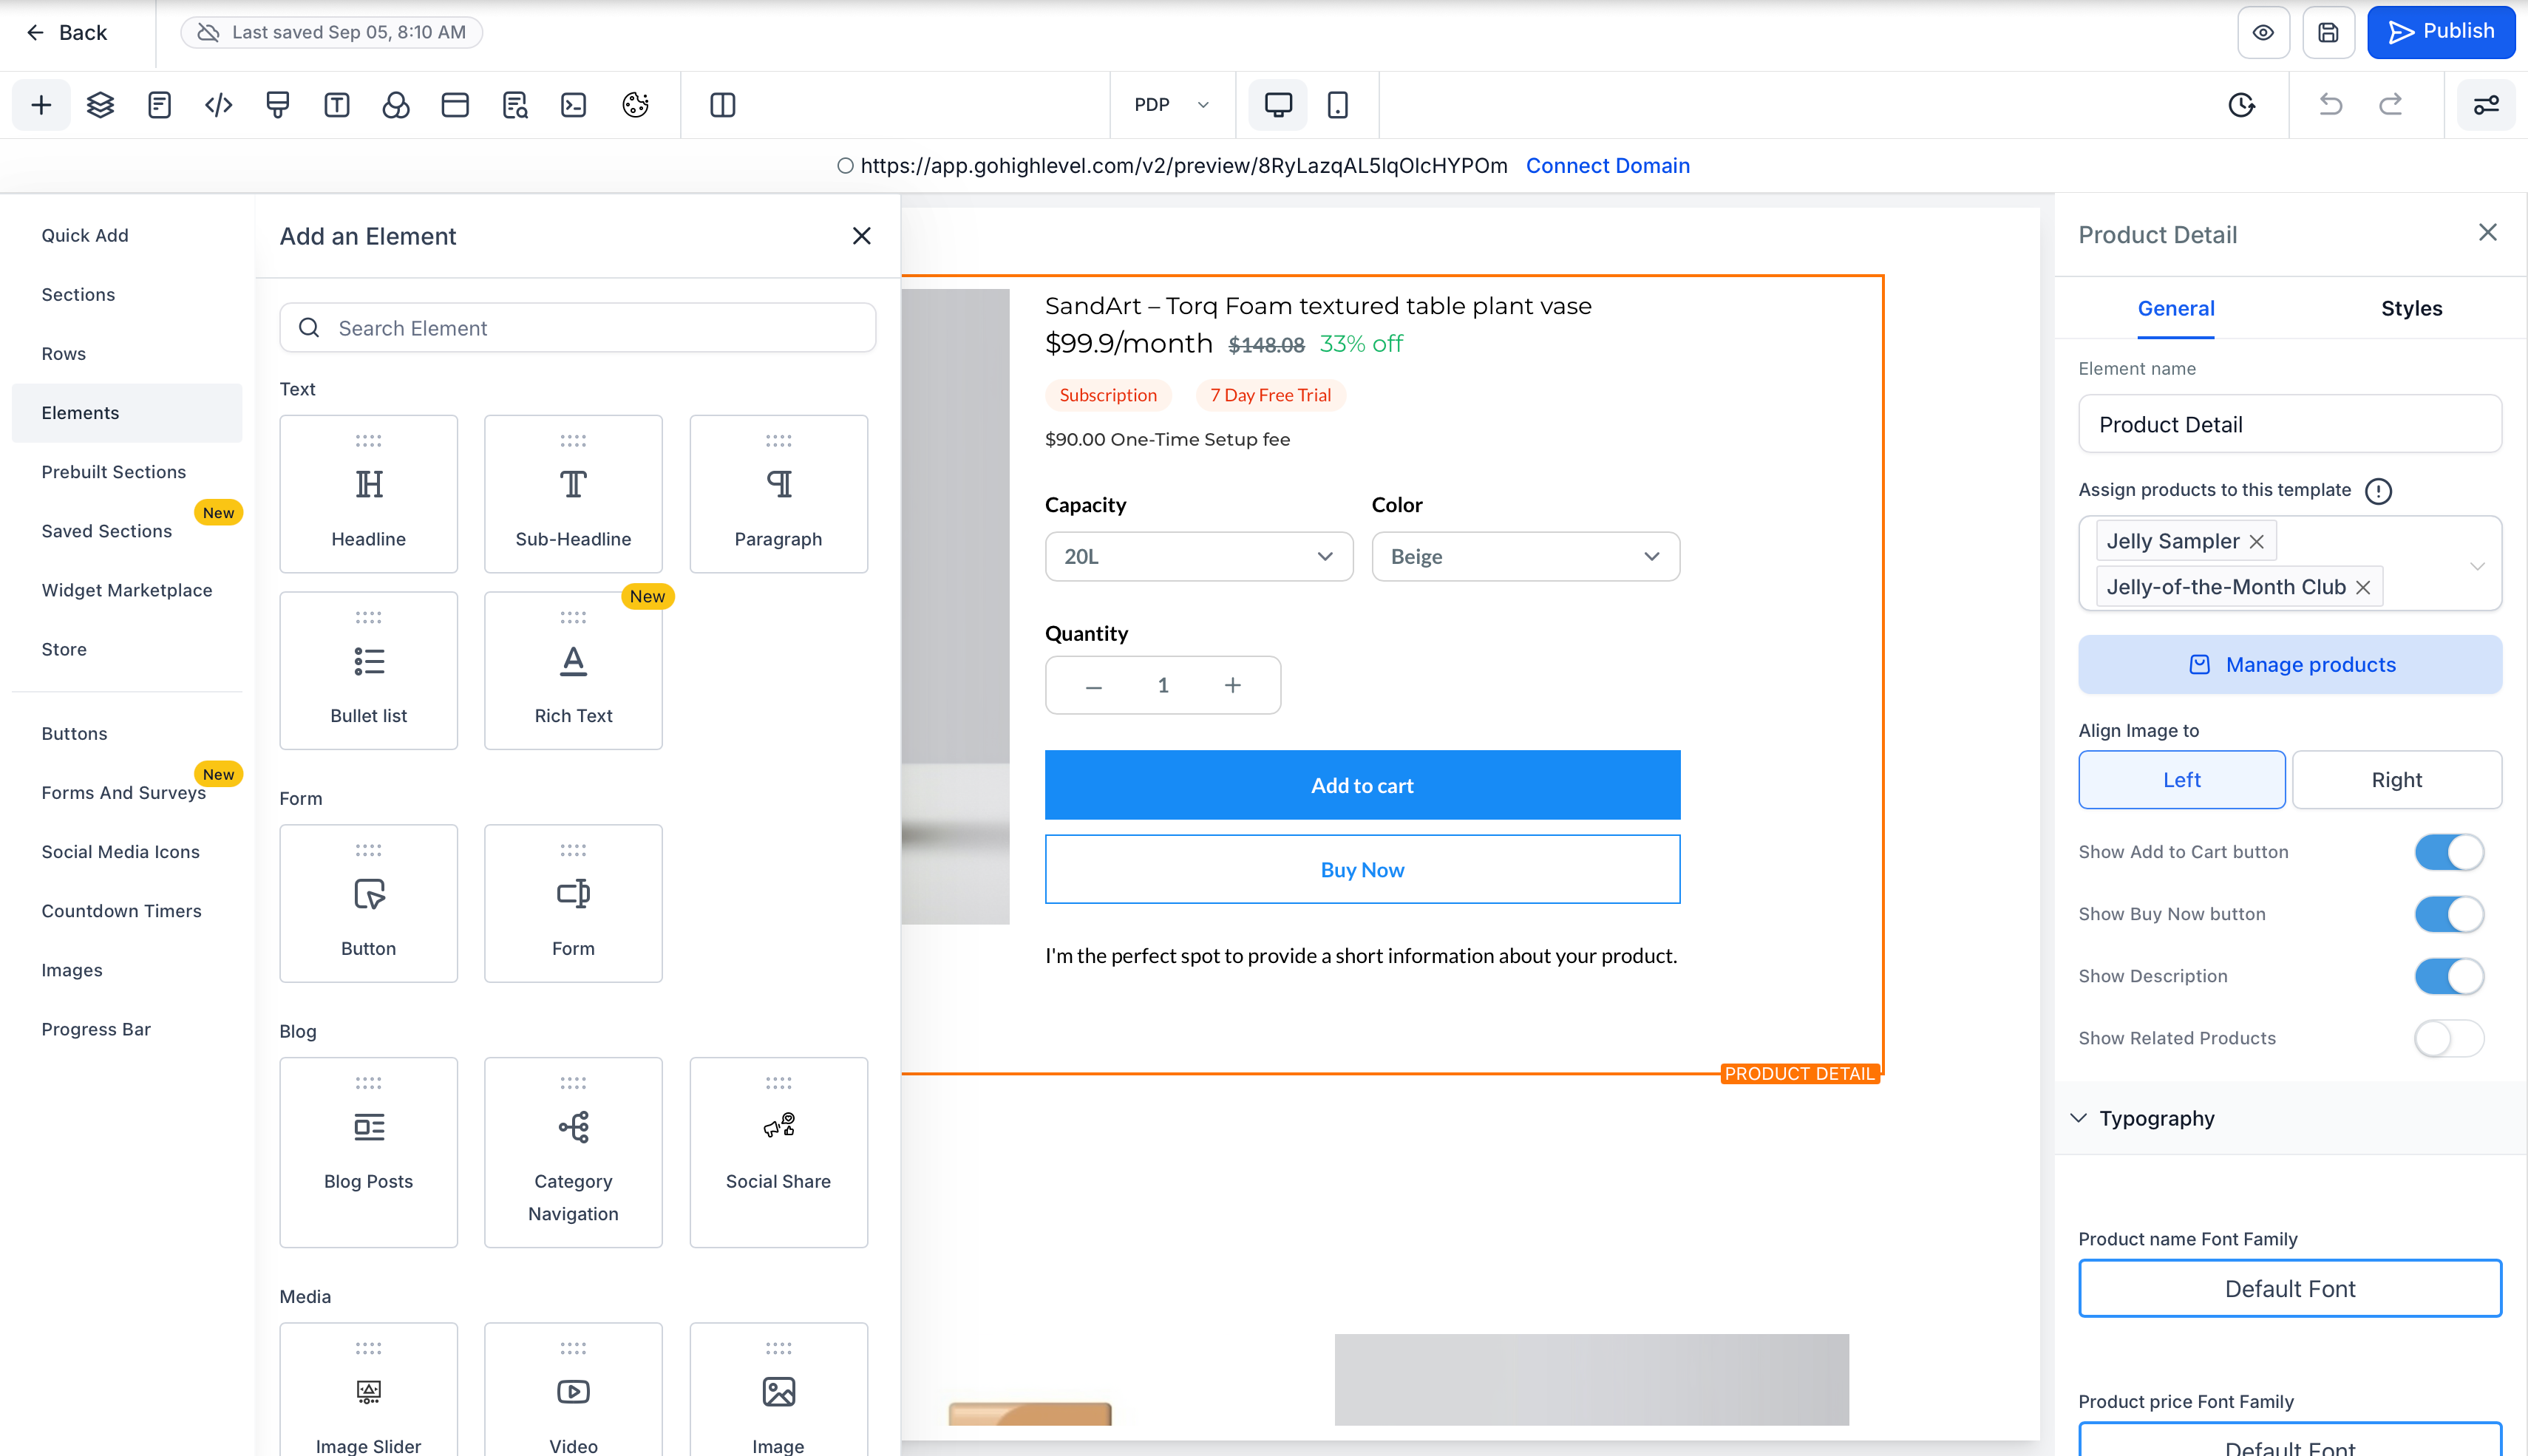Click the Manage products button
The image size is (2528, 1456).
tap(2290, 665)
